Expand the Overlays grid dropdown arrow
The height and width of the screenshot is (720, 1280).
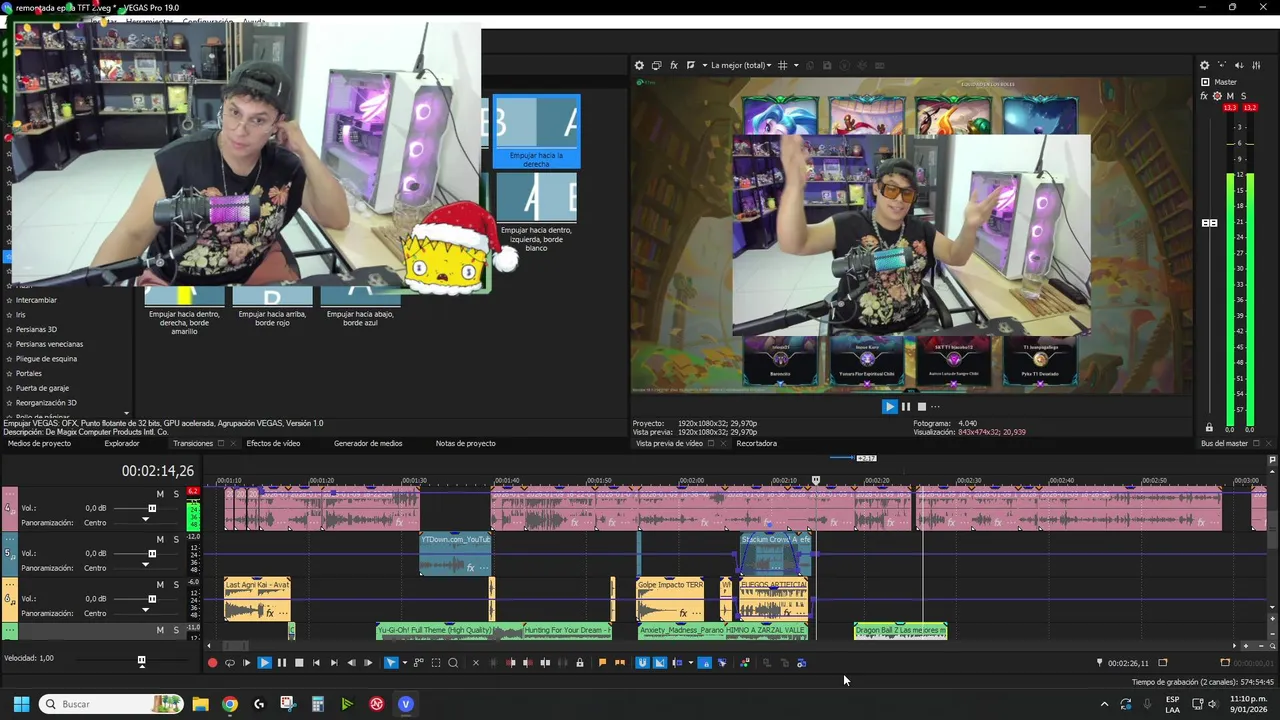point(796,65)
